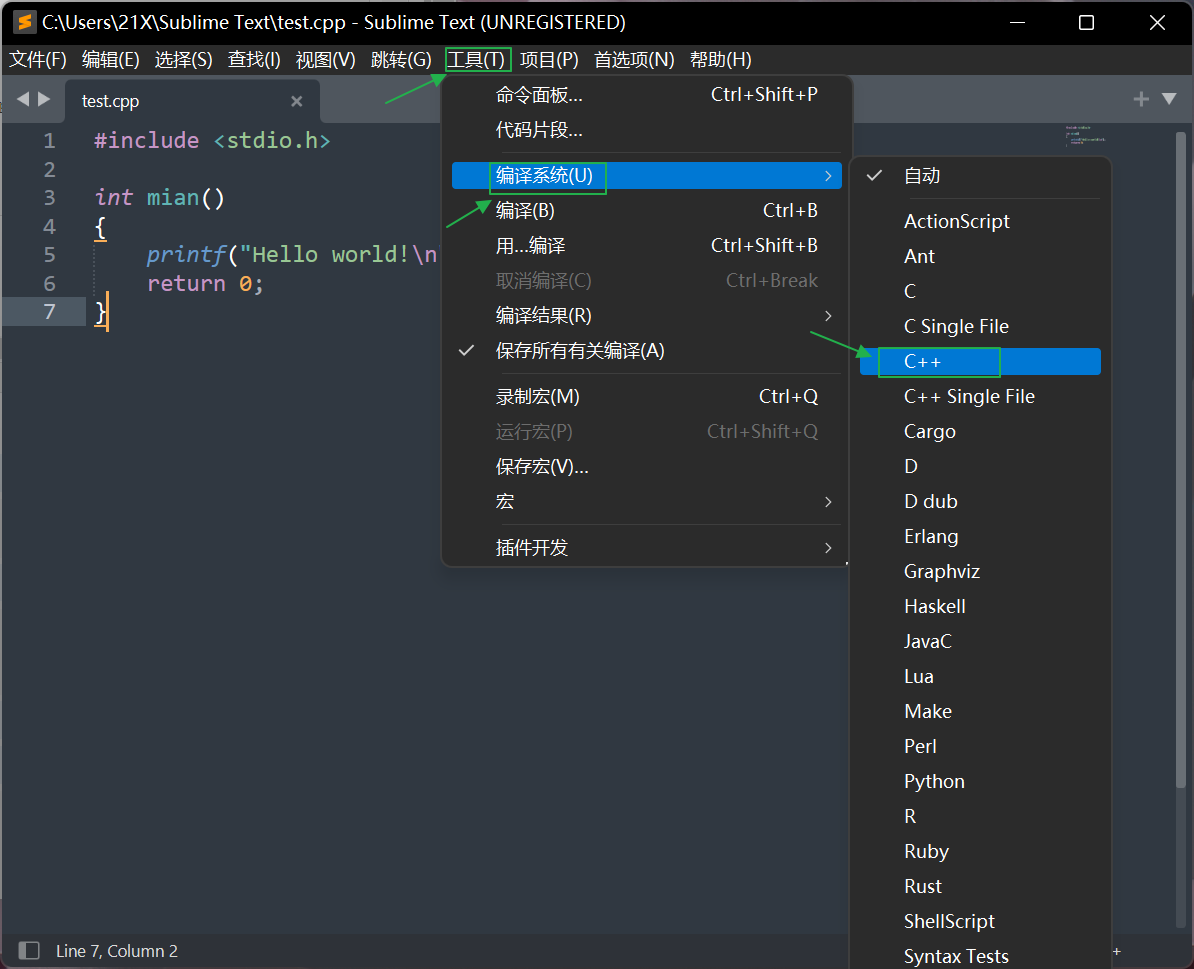
Task: Click the minimap code preview
Action: (1085, 135)
